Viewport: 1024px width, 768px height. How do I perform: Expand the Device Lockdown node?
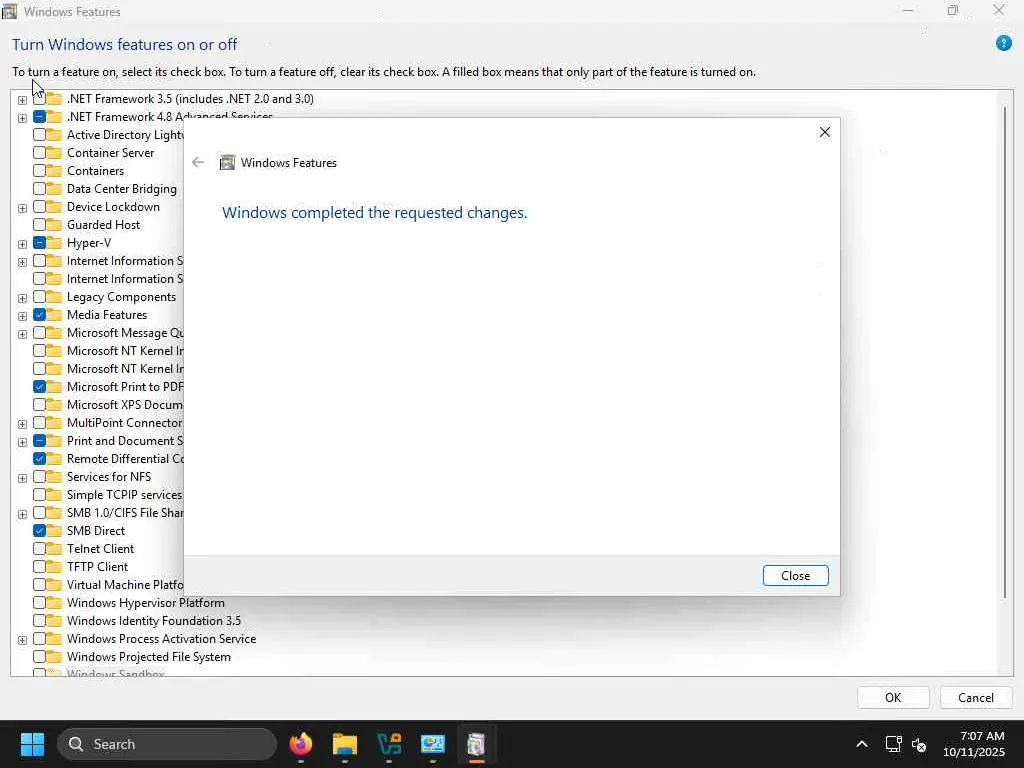click(22, 208)
